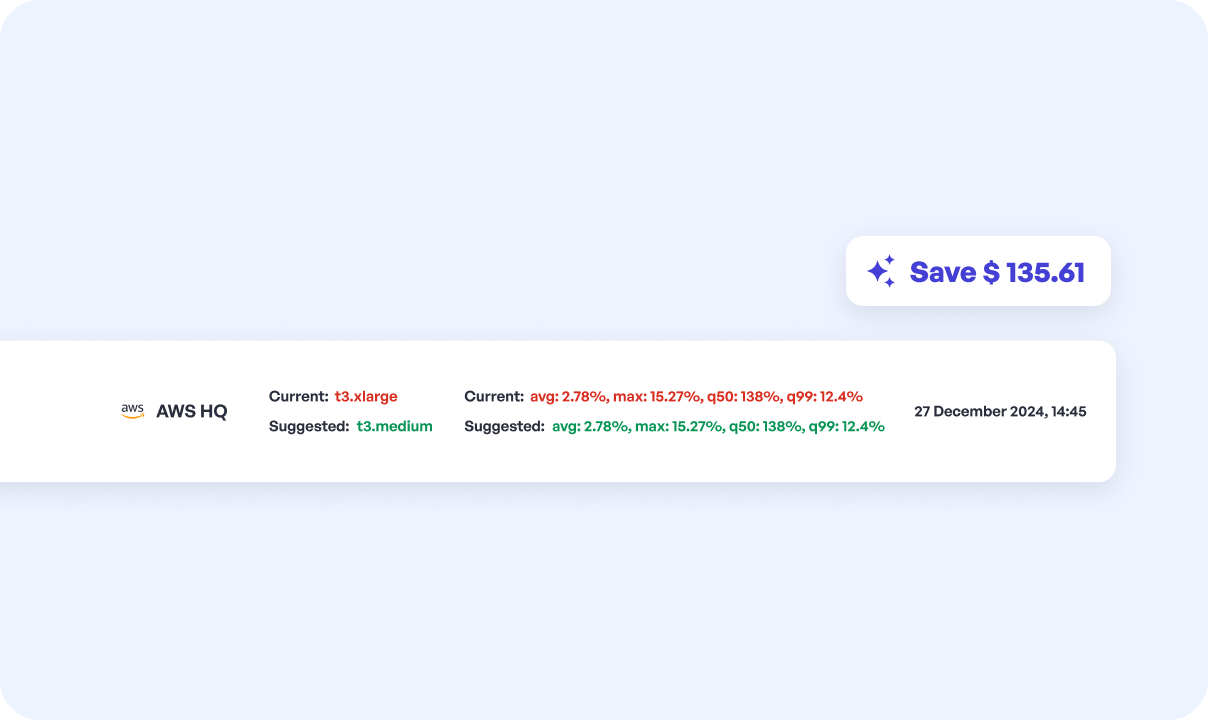This screenshot has width=1208, height=720.
Task: Click the AWS logo icon
Action: tap(132, 411)
